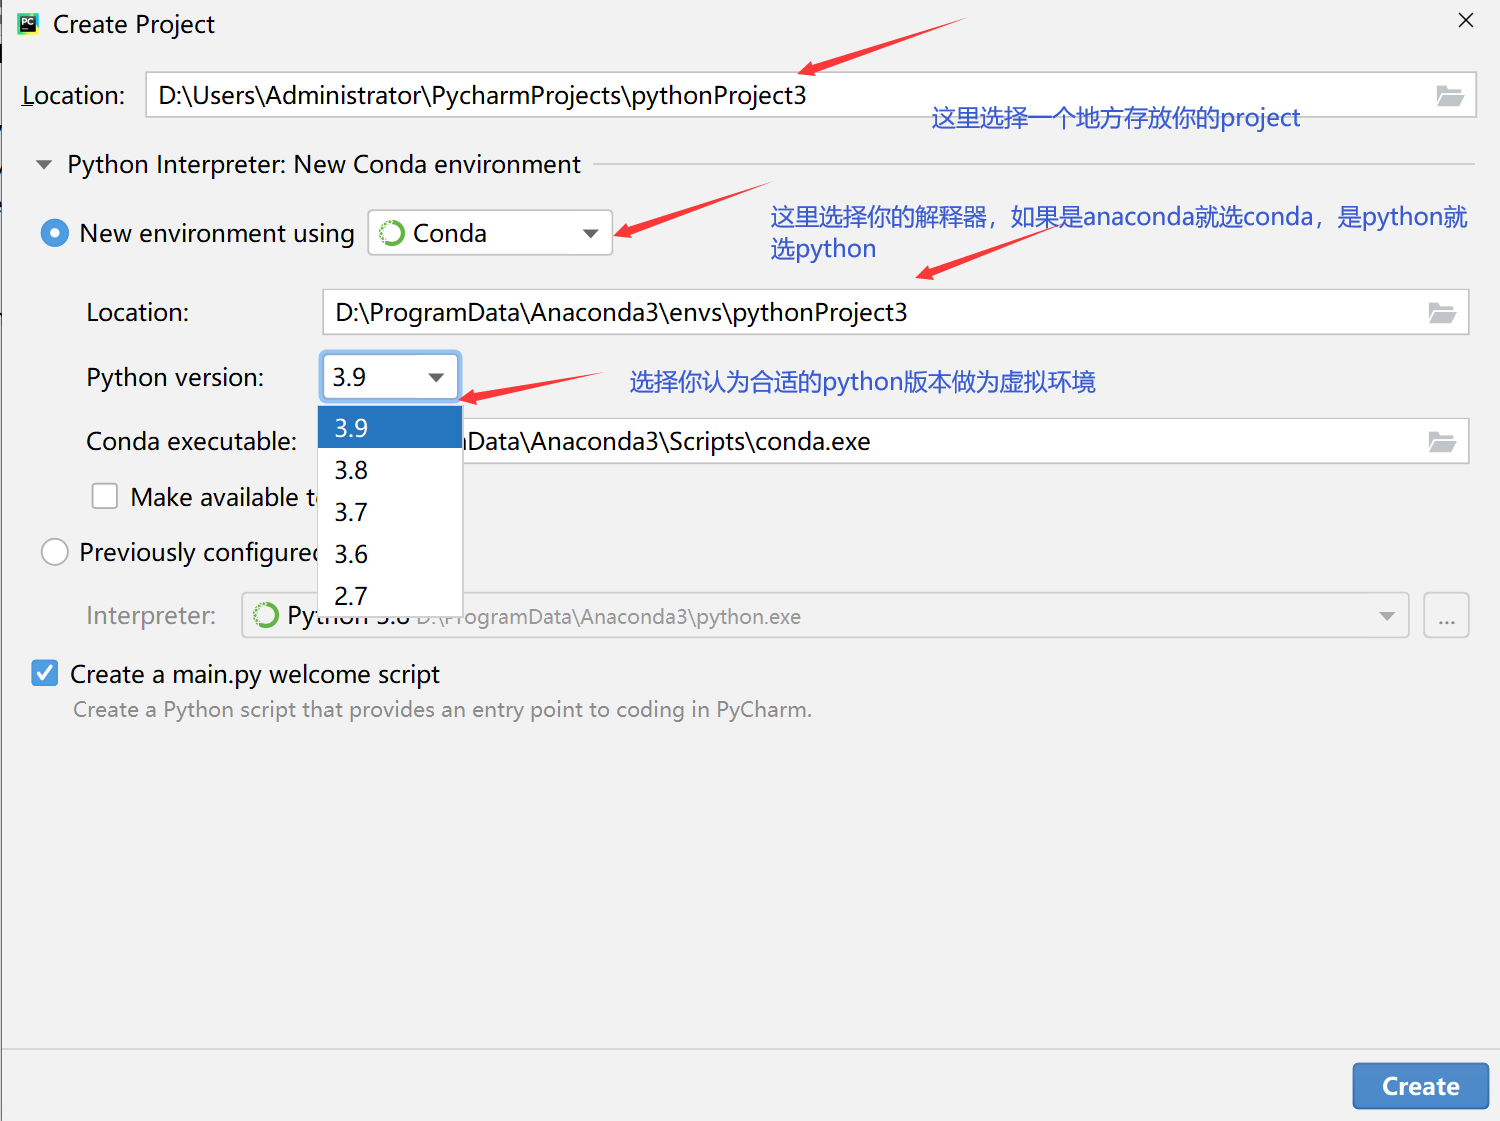The height and width of the screenshot is (1121, 1500).
Task: Uncheck Create a main.py welcome script
Action: coord(45,673)
